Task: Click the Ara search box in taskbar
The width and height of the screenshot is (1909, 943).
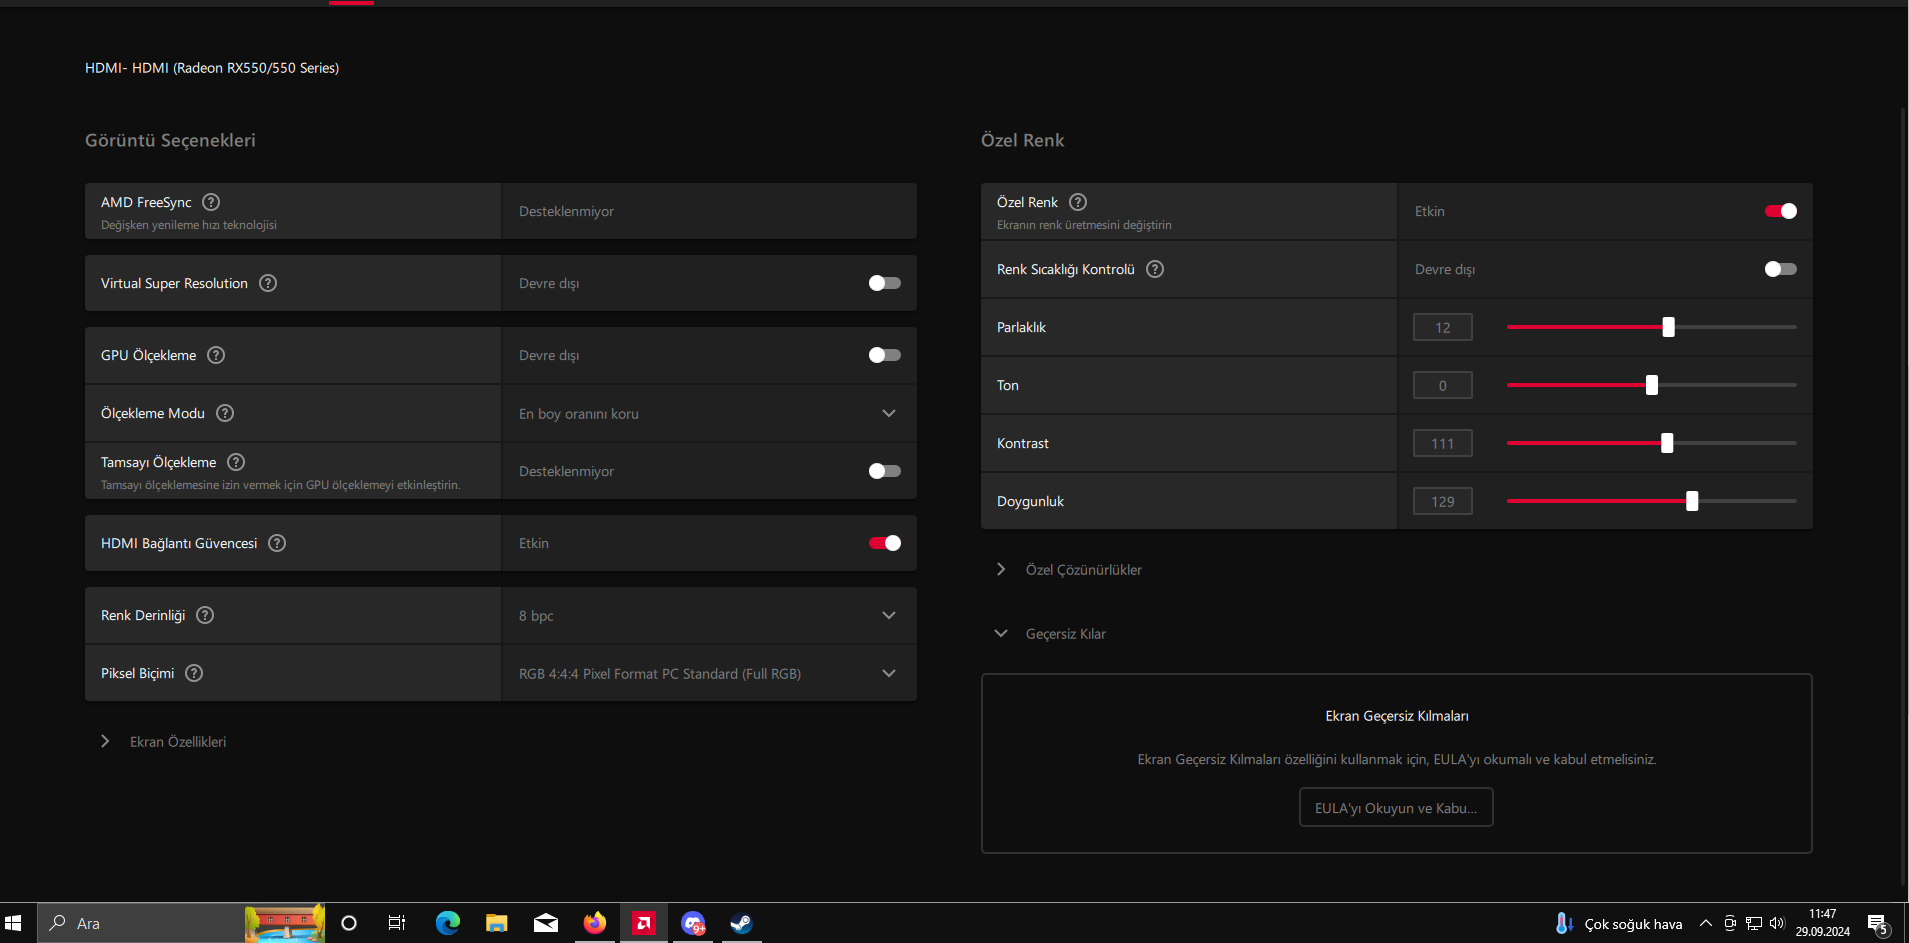Action: click(181, 923)
